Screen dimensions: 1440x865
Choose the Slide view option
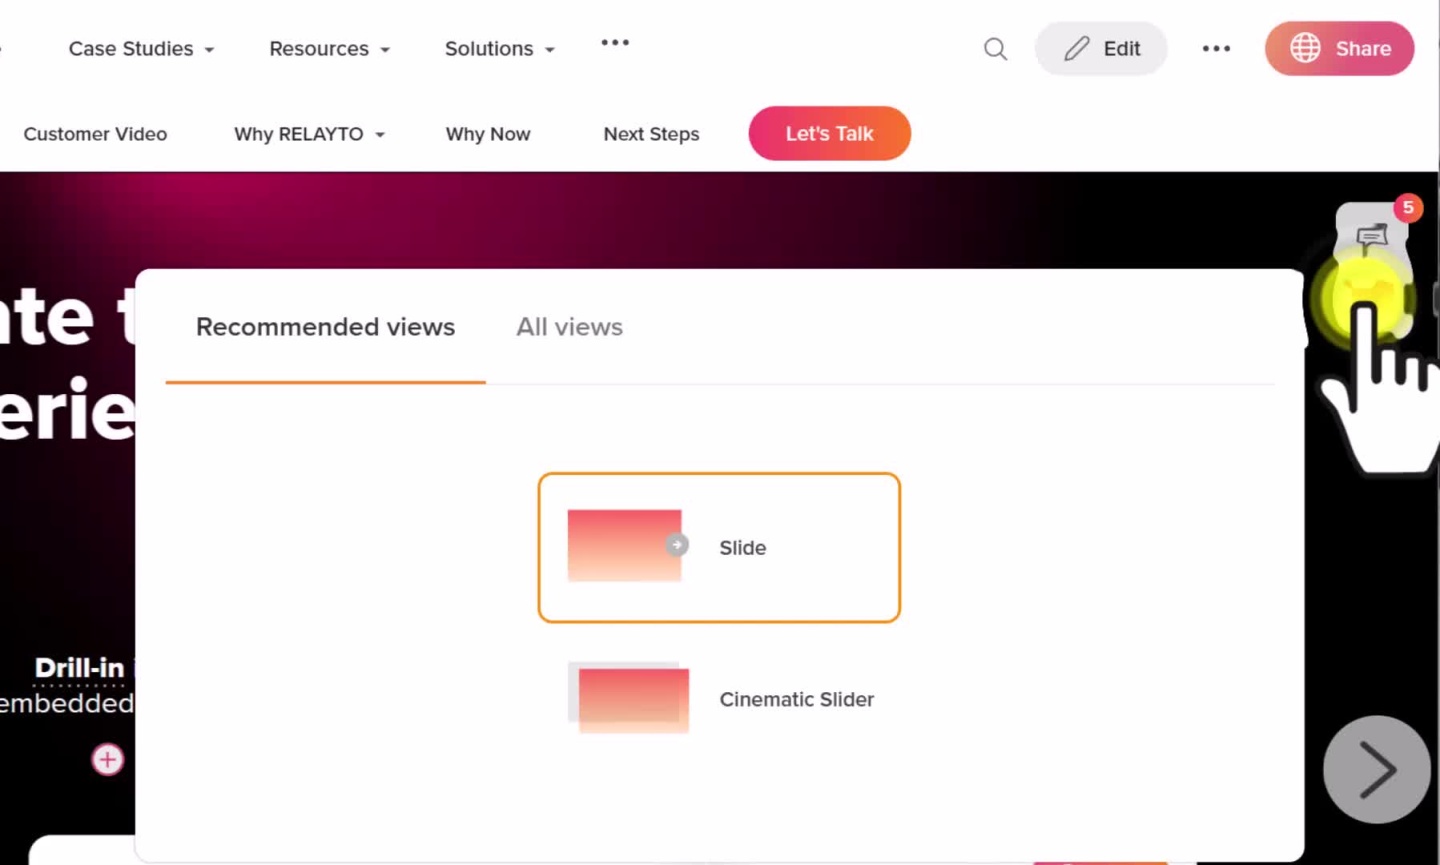(719, 548)
